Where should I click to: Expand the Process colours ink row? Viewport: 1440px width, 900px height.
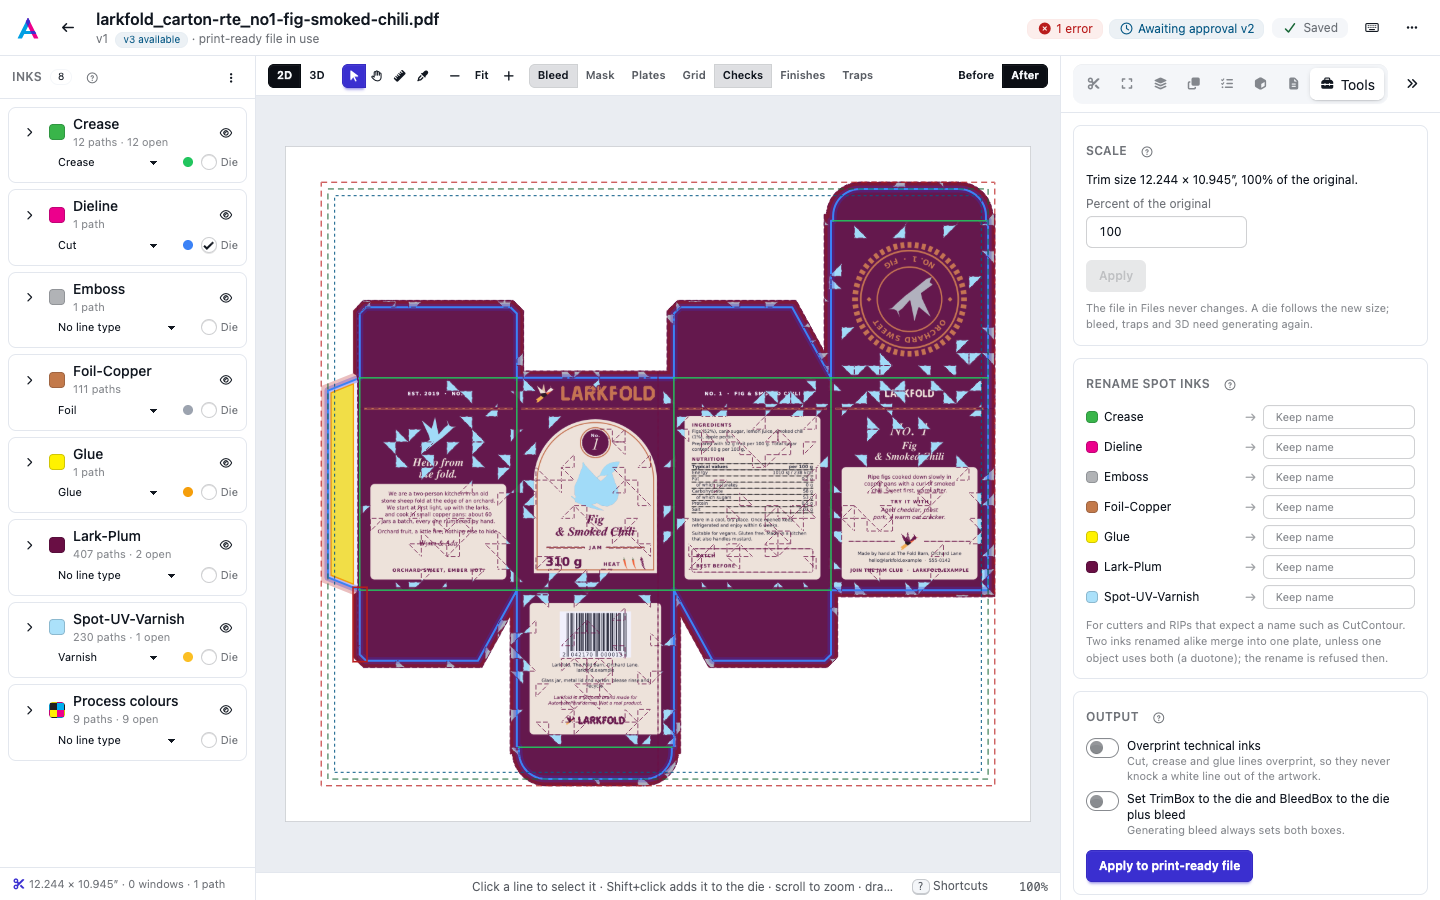click(x=30, y=710)
